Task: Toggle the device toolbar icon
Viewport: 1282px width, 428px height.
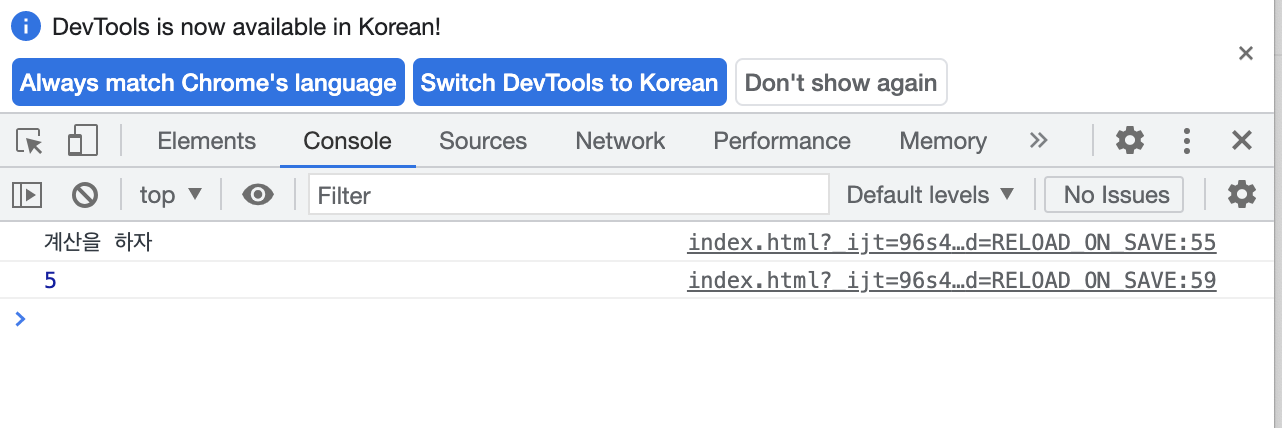Action: click(x=82, y=141)
